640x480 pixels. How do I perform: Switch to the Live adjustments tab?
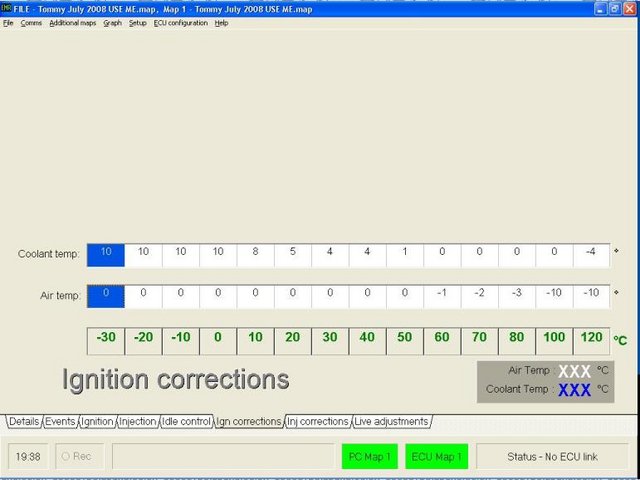[391, 421]
